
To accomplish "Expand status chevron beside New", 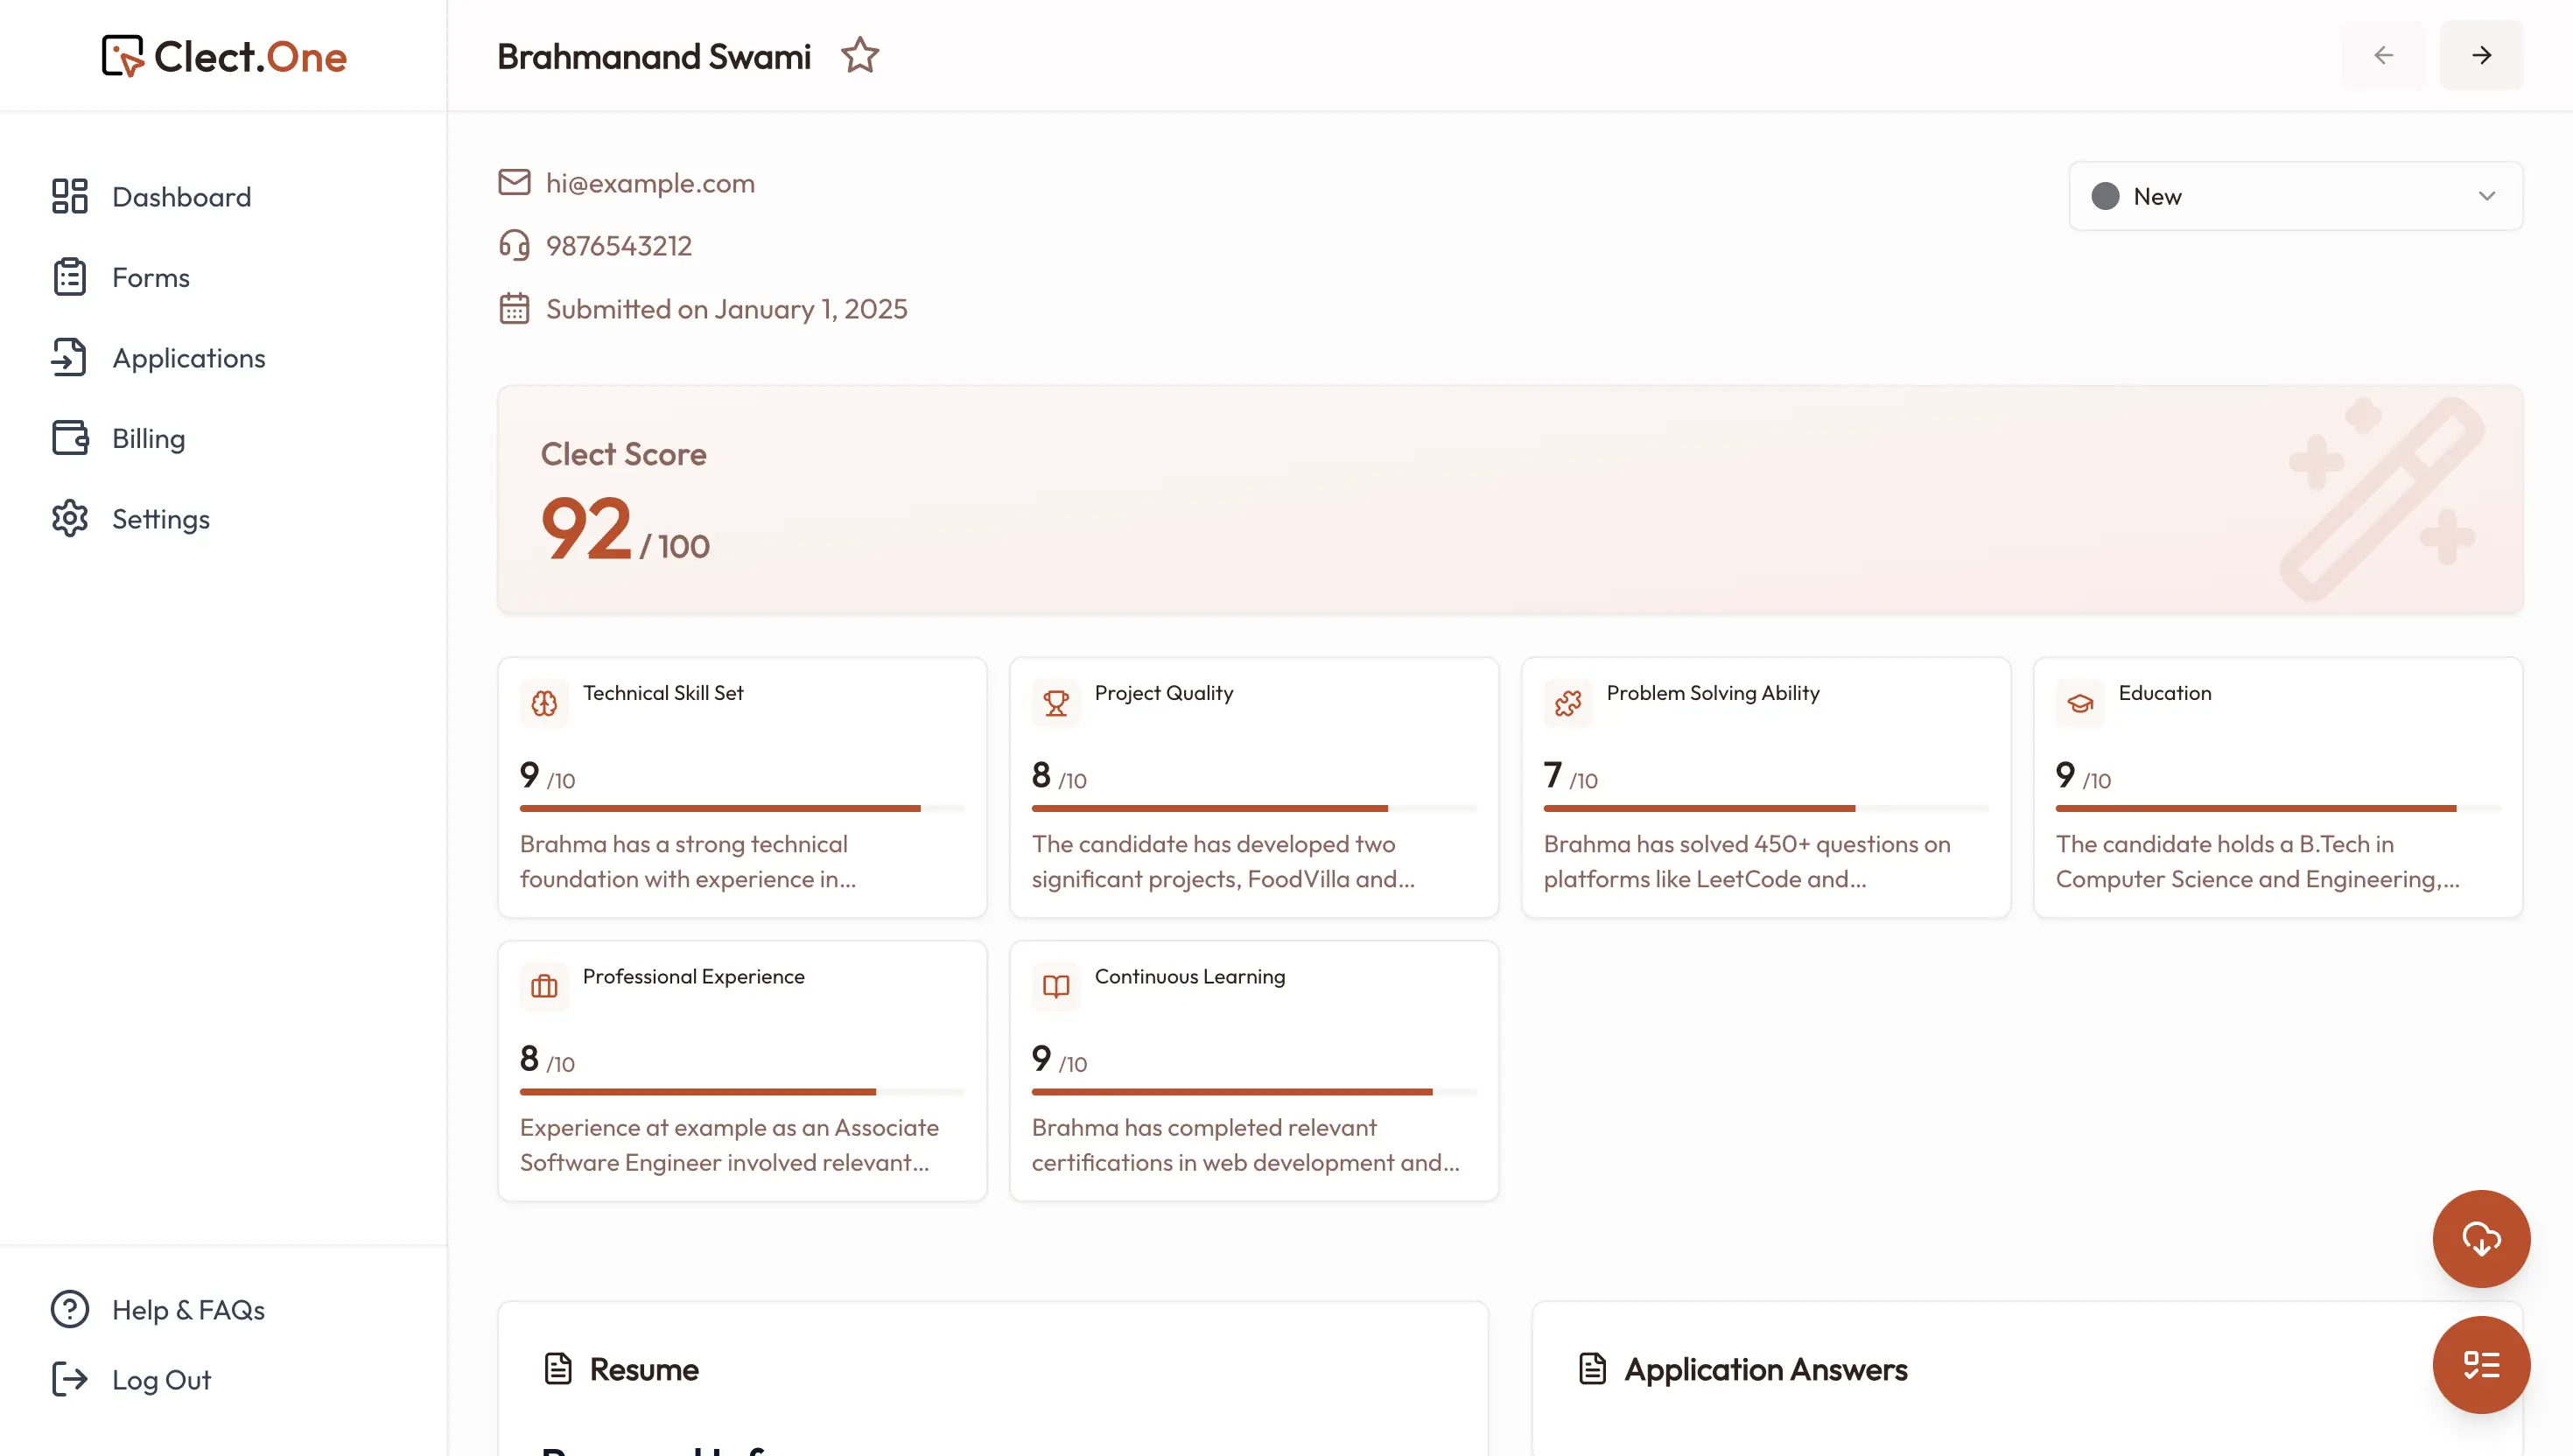I will pyautogui.click(x=2486, y=196).
